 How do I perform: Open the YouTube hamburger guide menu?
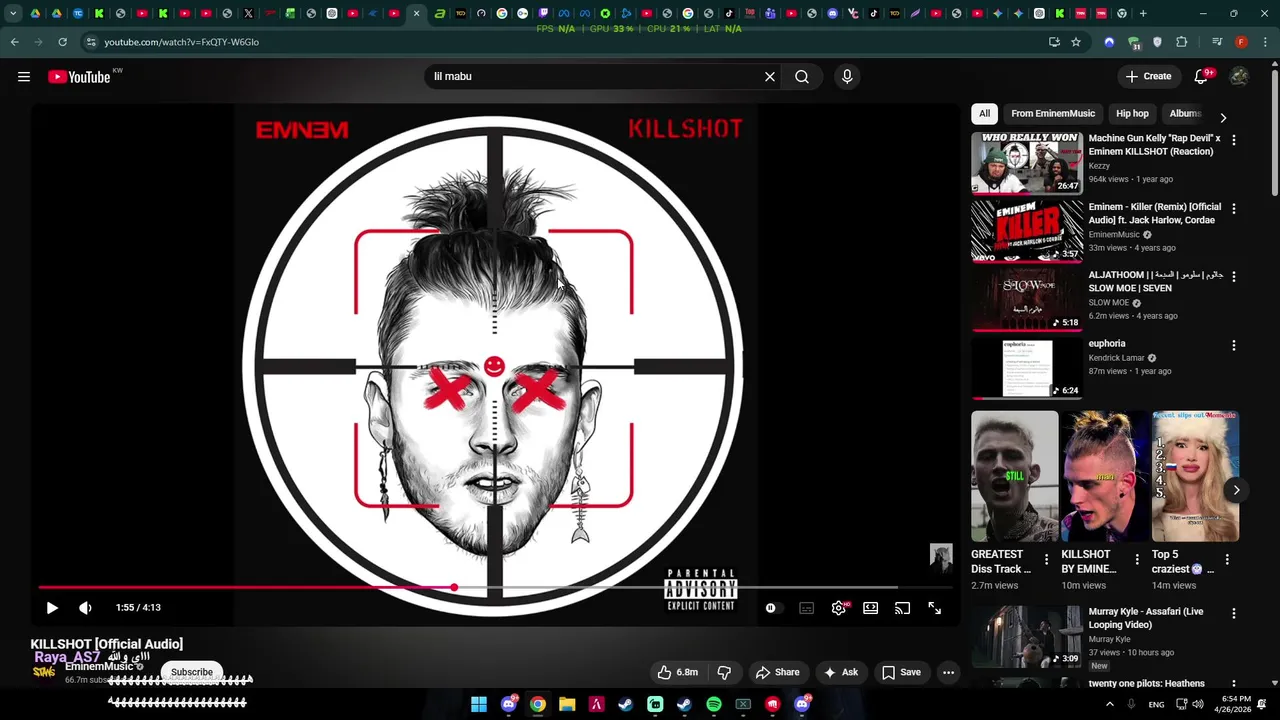click(24, 77)
